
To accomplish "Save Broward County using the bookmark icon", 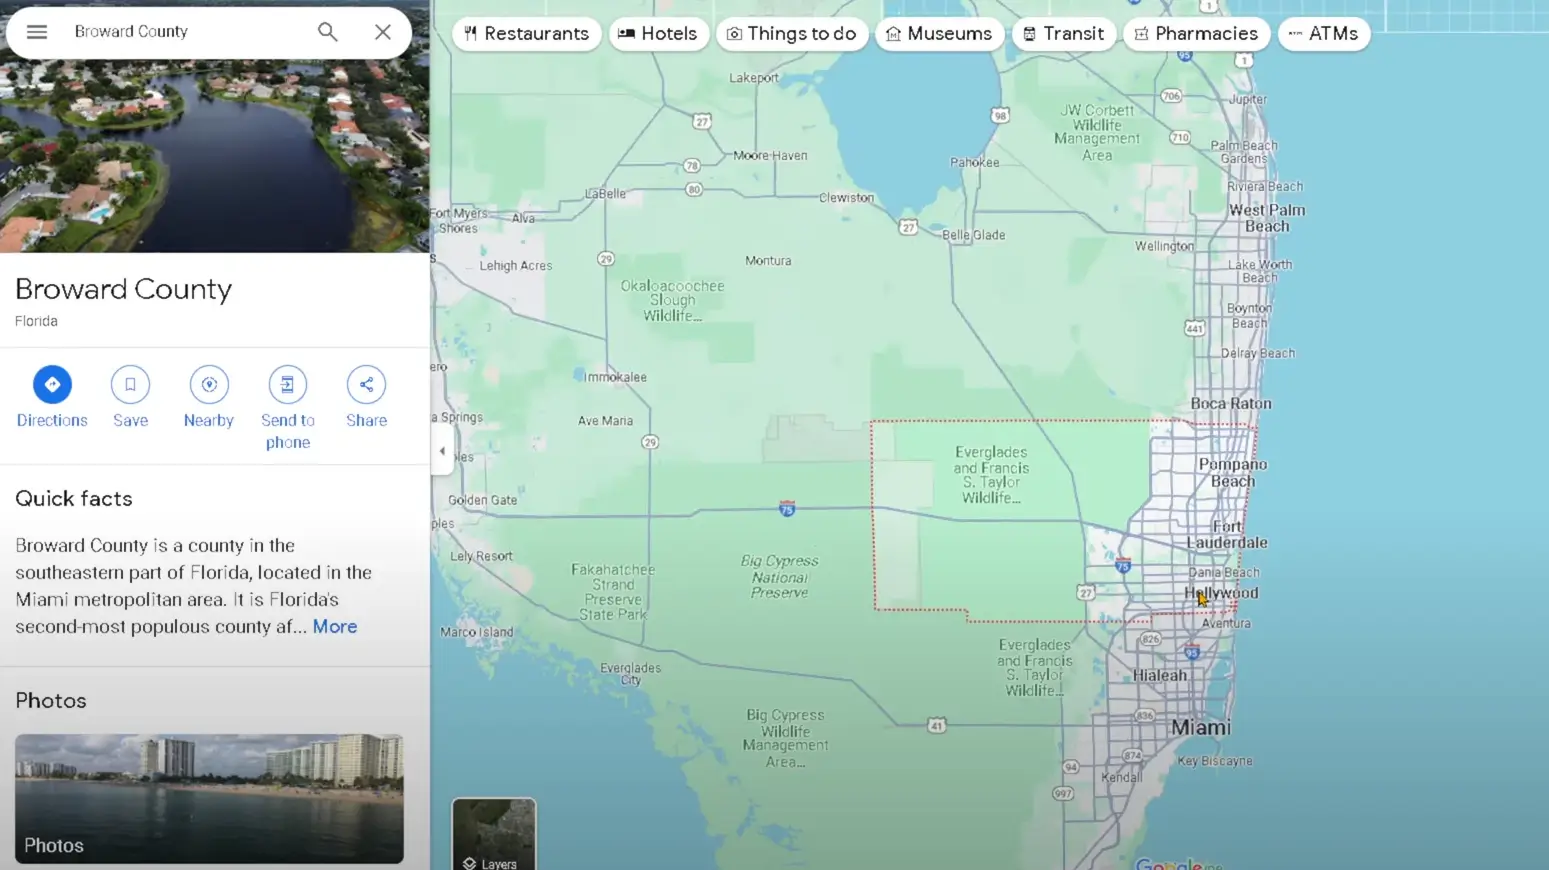I will tap(130, 384).
